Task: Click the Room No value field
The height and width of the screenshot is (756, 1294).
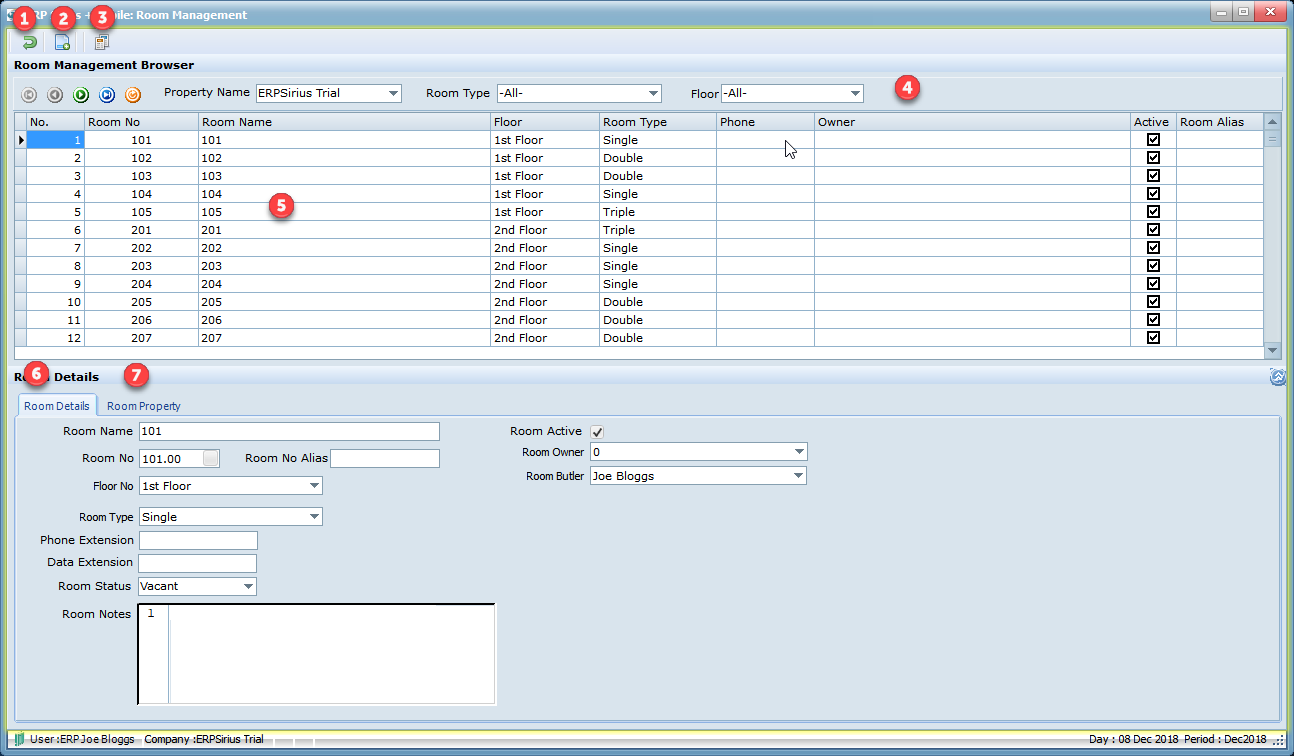Action: pos(171,458)
